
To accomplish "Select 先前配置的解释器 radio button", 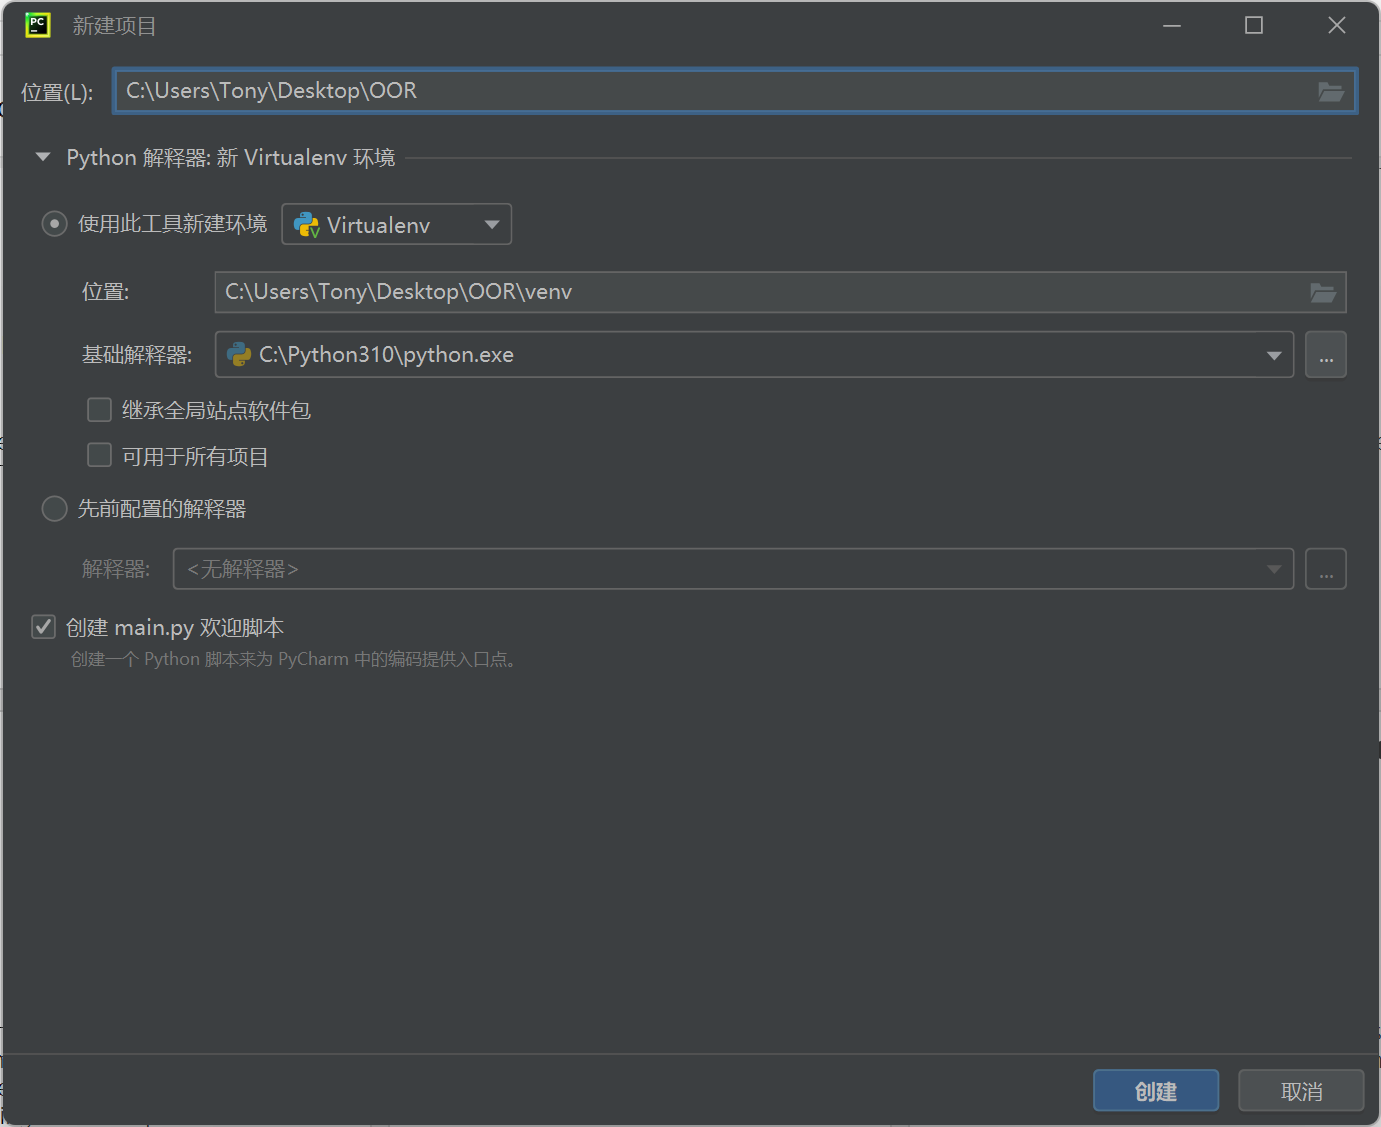I will tap(54, 509).
